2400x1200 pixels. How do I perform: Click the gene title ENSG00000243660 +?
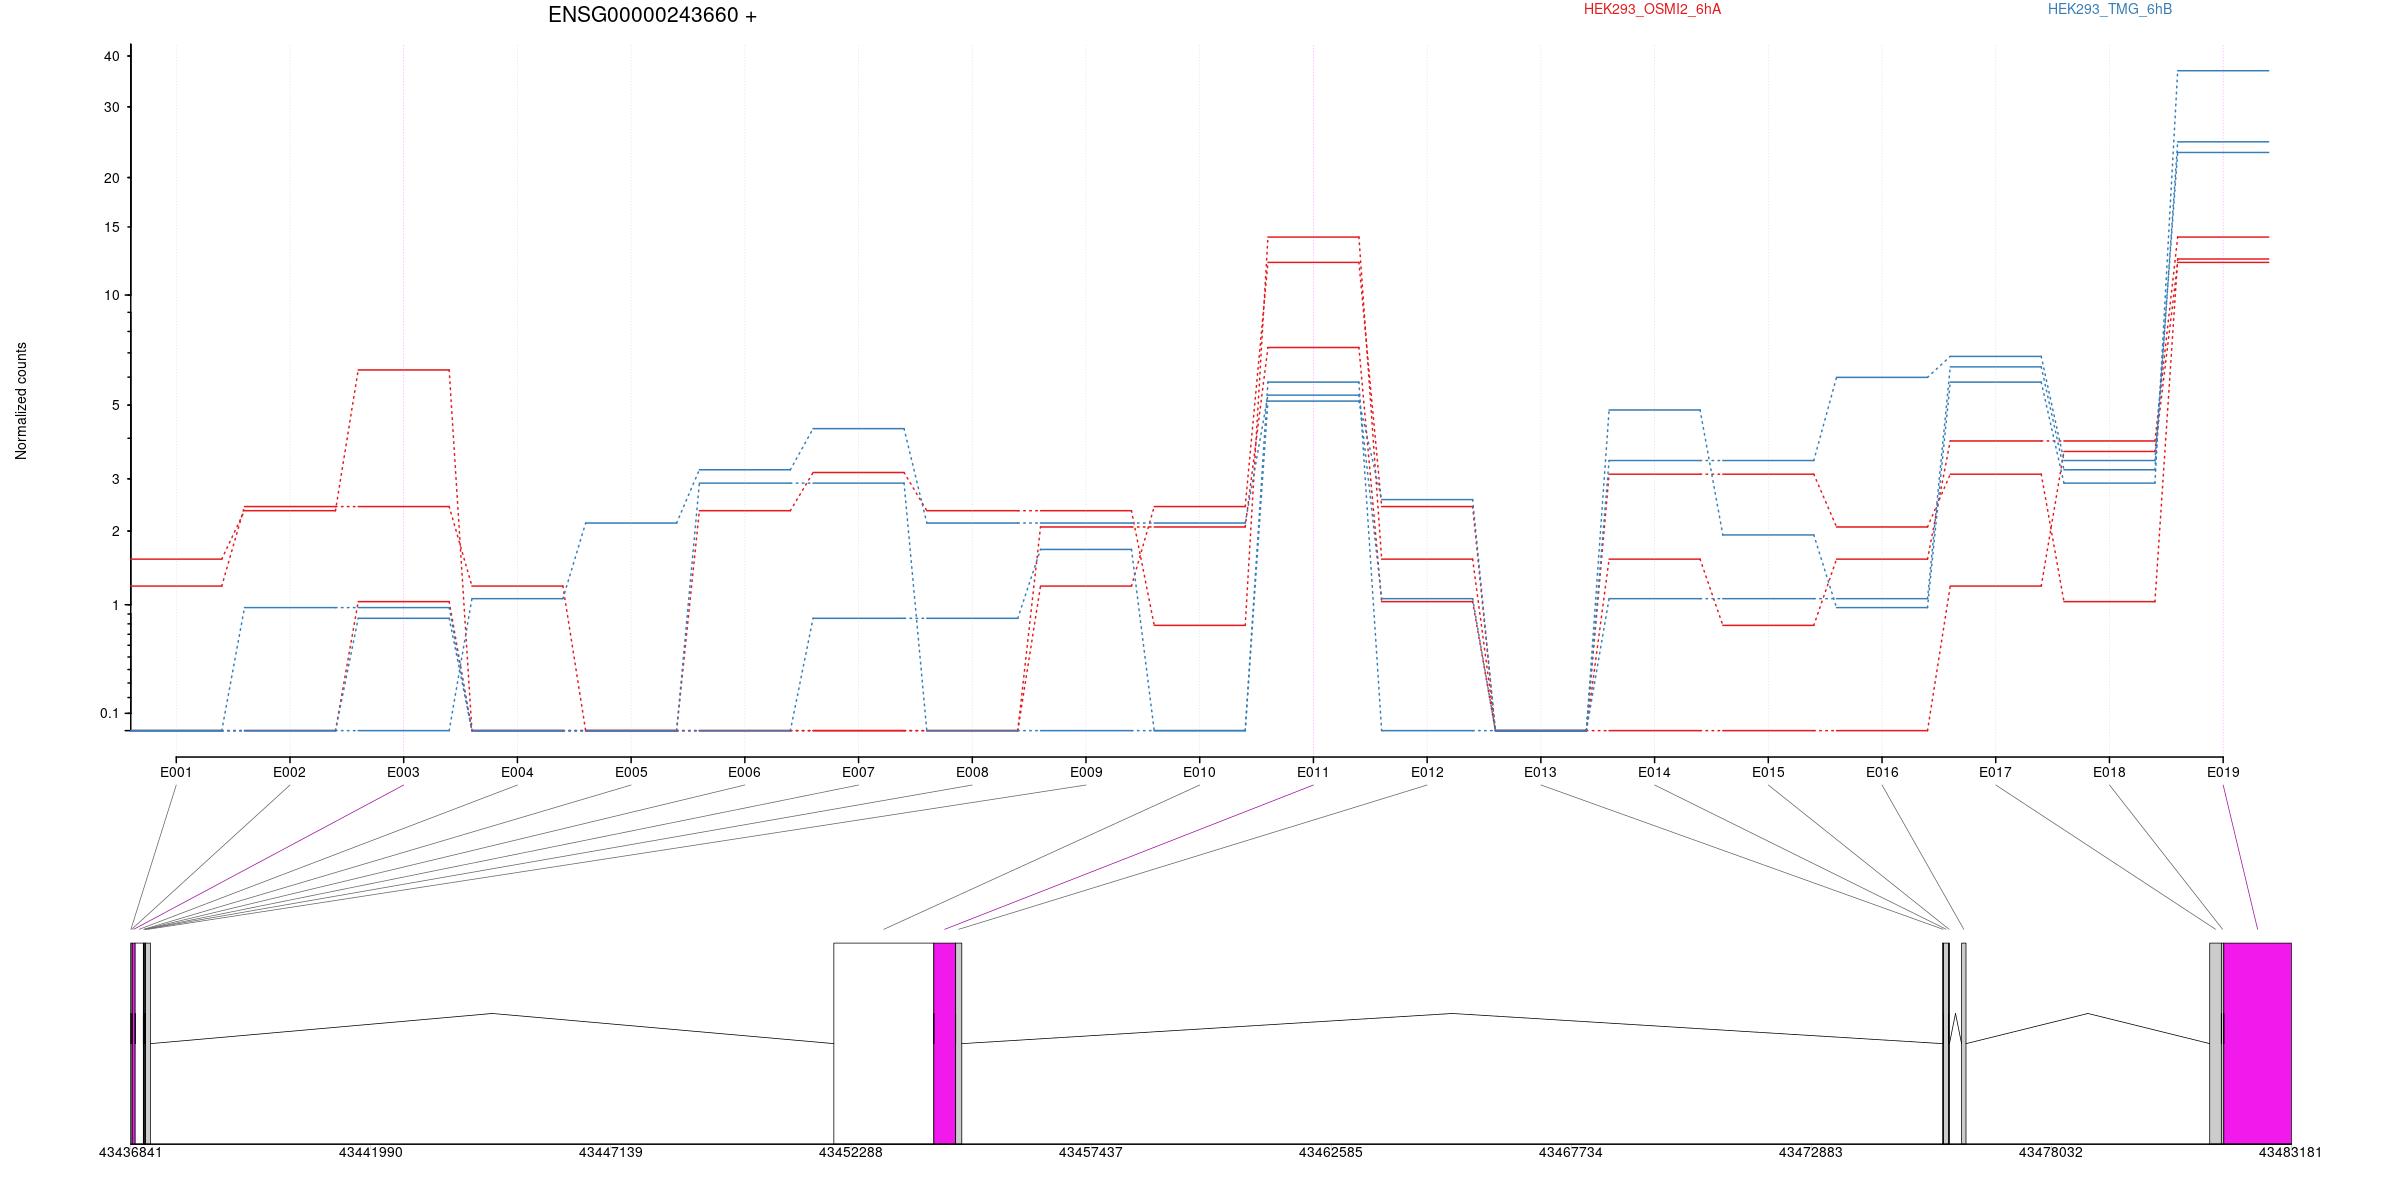click(652, 15)
